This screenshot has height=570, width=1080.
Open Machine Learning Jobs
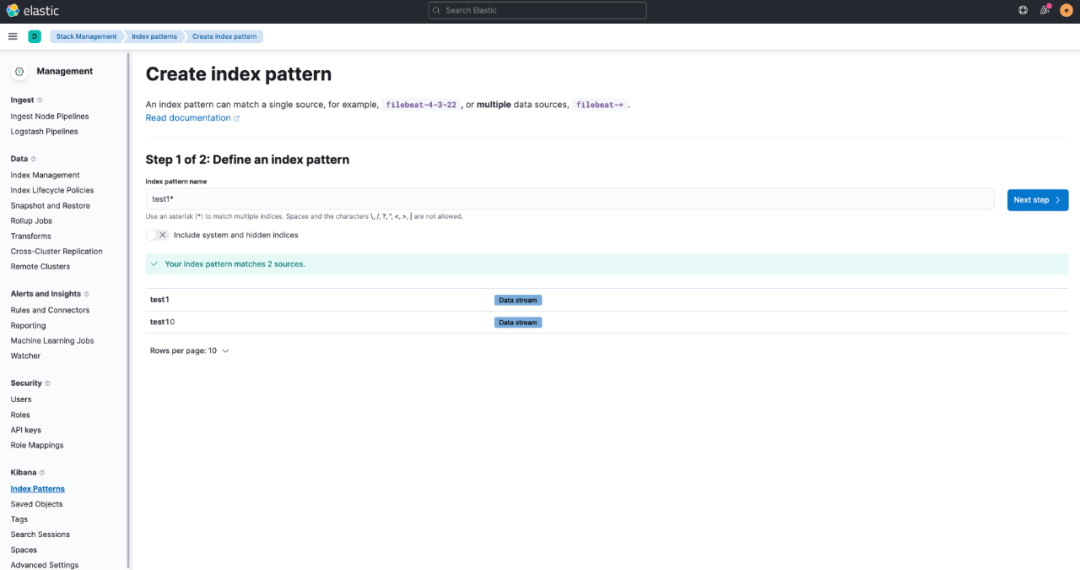click(52, 341)
